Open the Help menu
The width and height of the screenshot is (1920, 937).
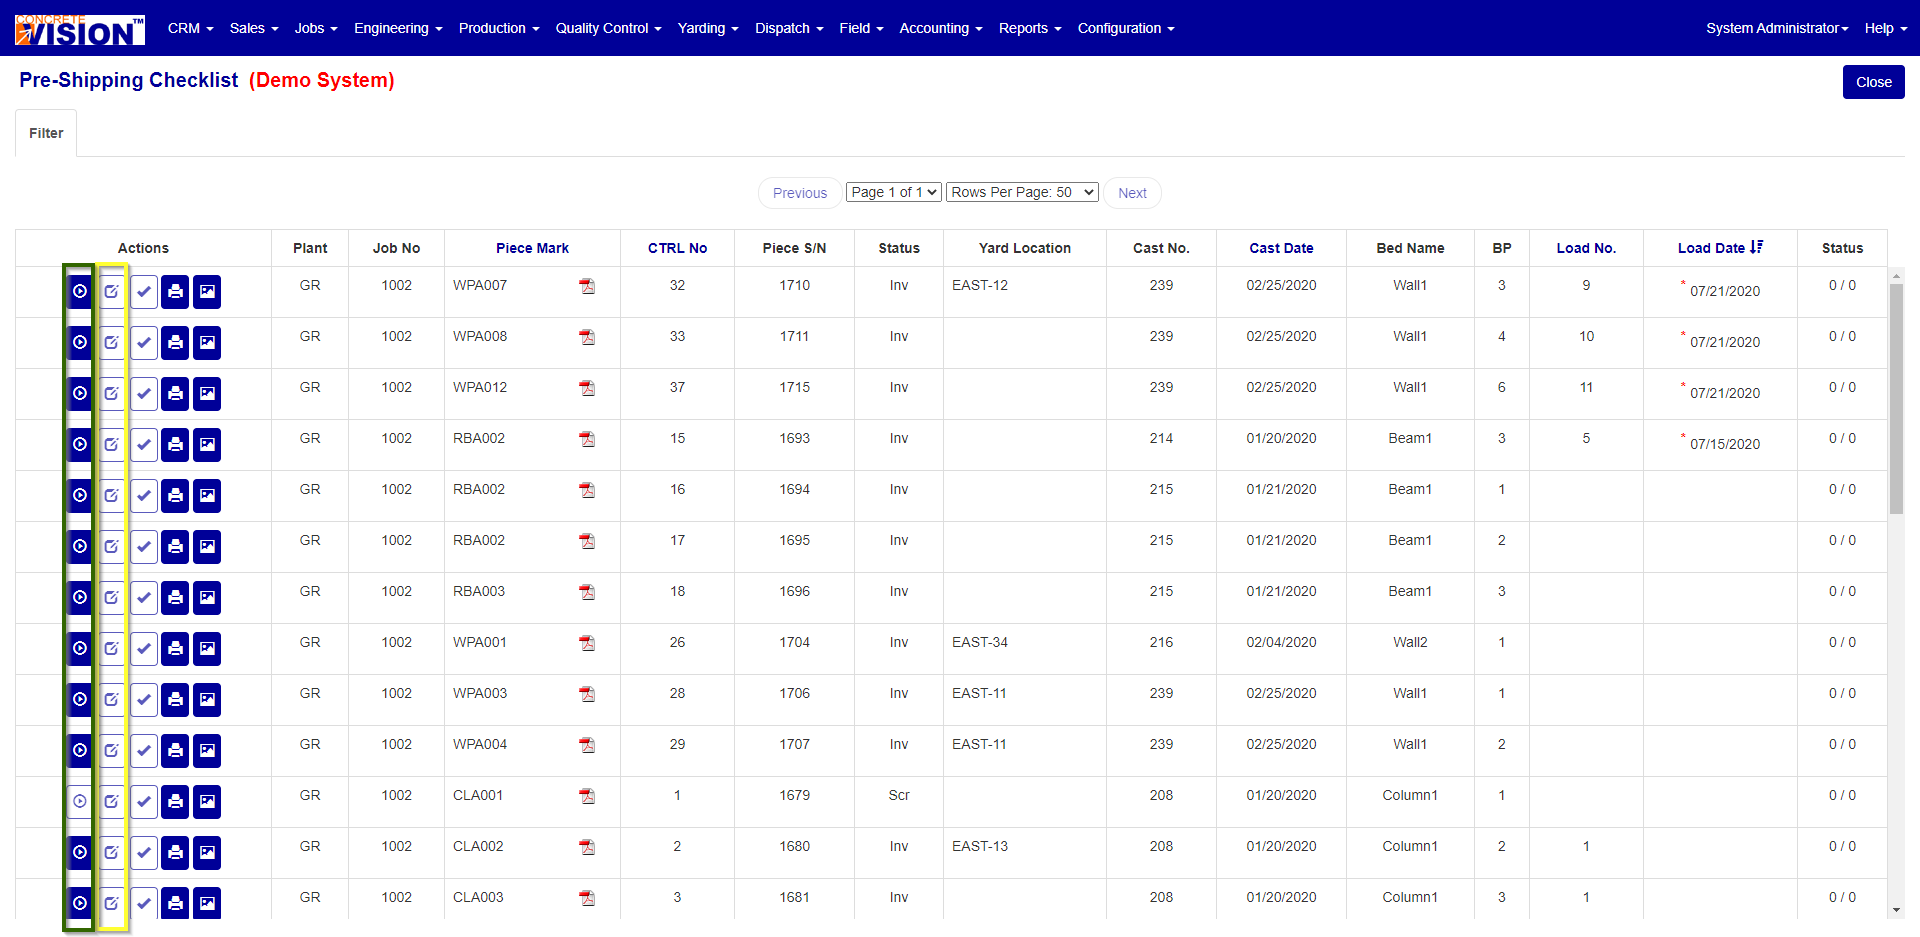1886,28
